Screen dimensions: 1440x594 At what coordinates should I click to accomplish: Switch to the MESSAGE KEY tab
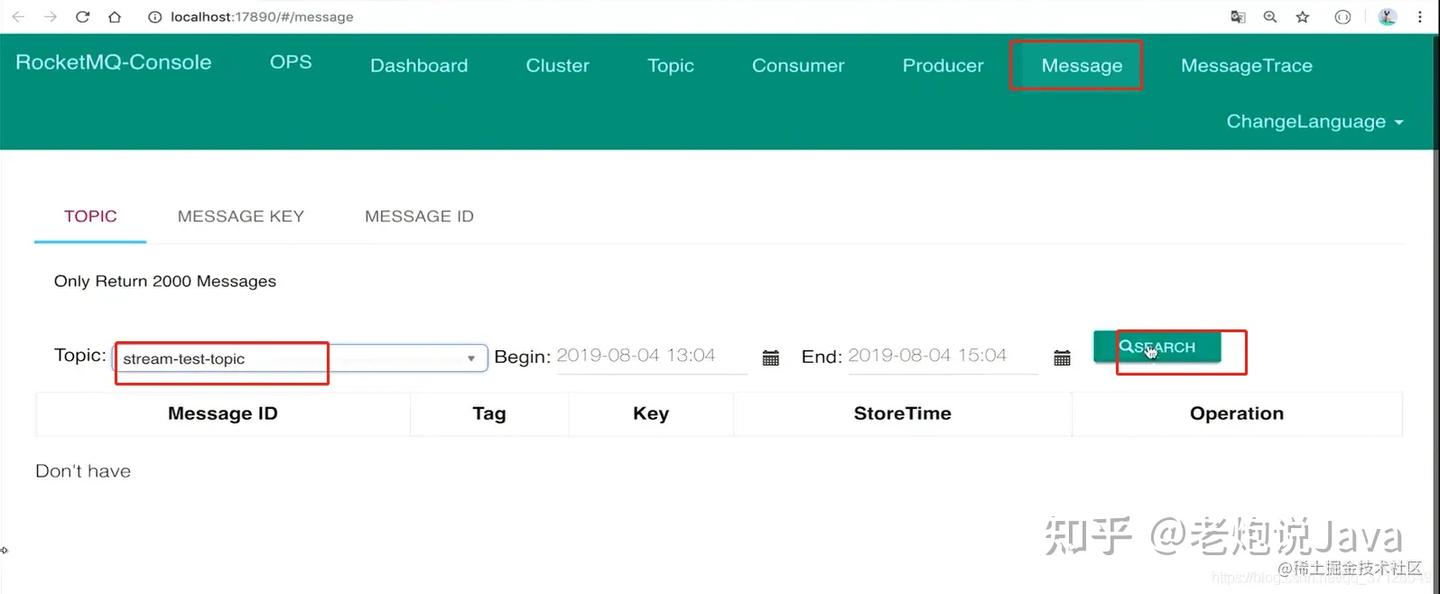pyautogui.click(x=240, y=216)
